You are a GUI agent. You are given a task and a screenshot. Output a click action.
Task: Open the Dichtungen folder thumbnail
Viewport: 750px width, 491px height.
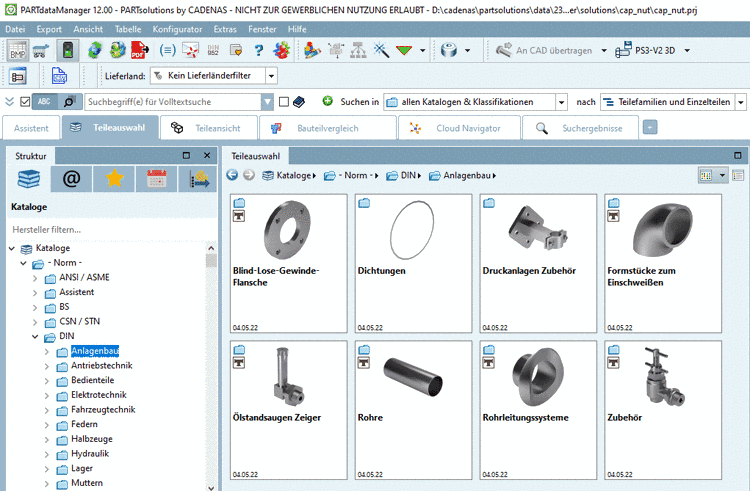click(x=413, y=263)
